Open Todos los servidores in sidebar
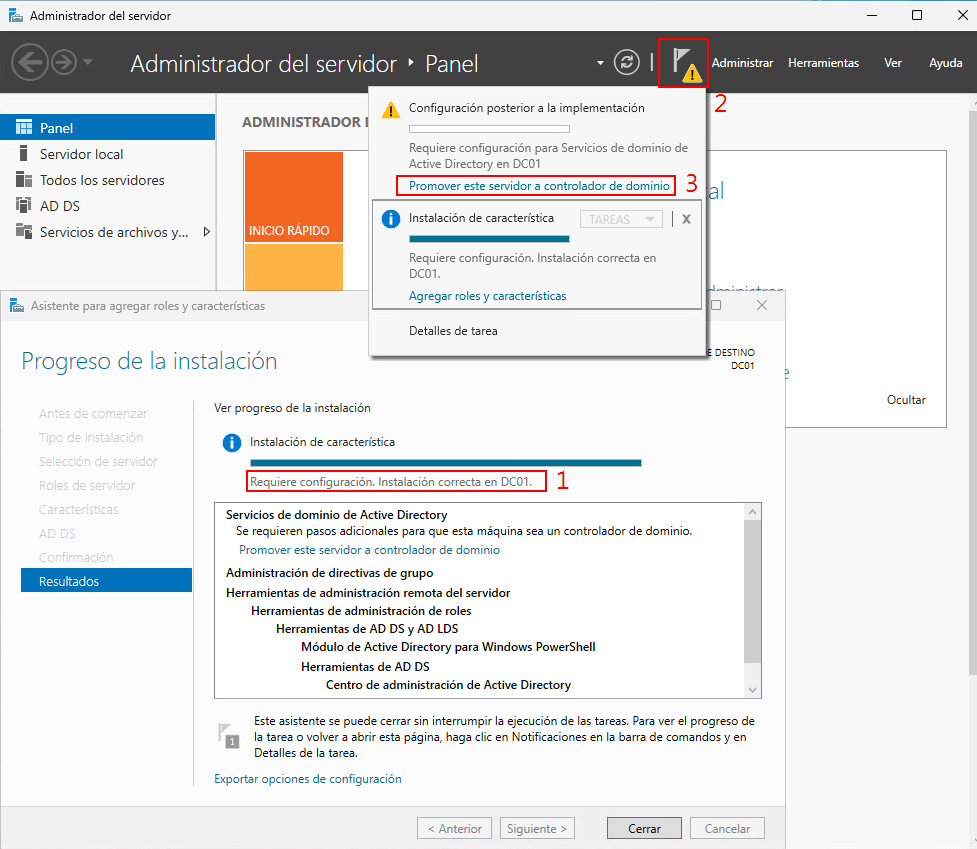 (x=101, y=180)
